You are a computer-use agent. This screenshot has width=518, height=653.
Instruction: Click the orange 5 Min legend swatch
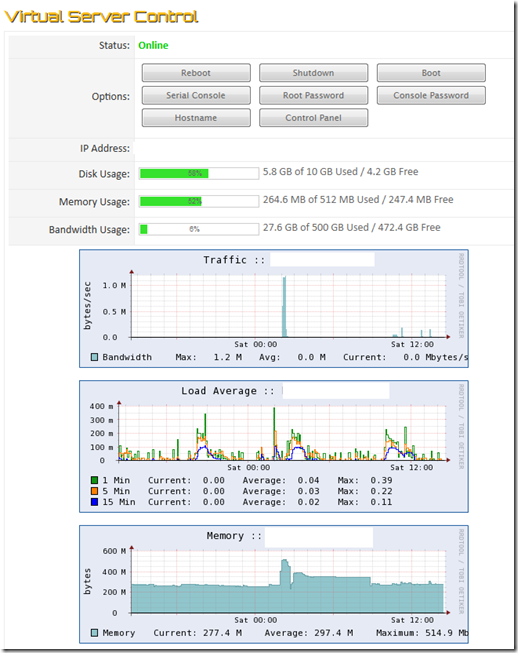[x=95, y=491]
